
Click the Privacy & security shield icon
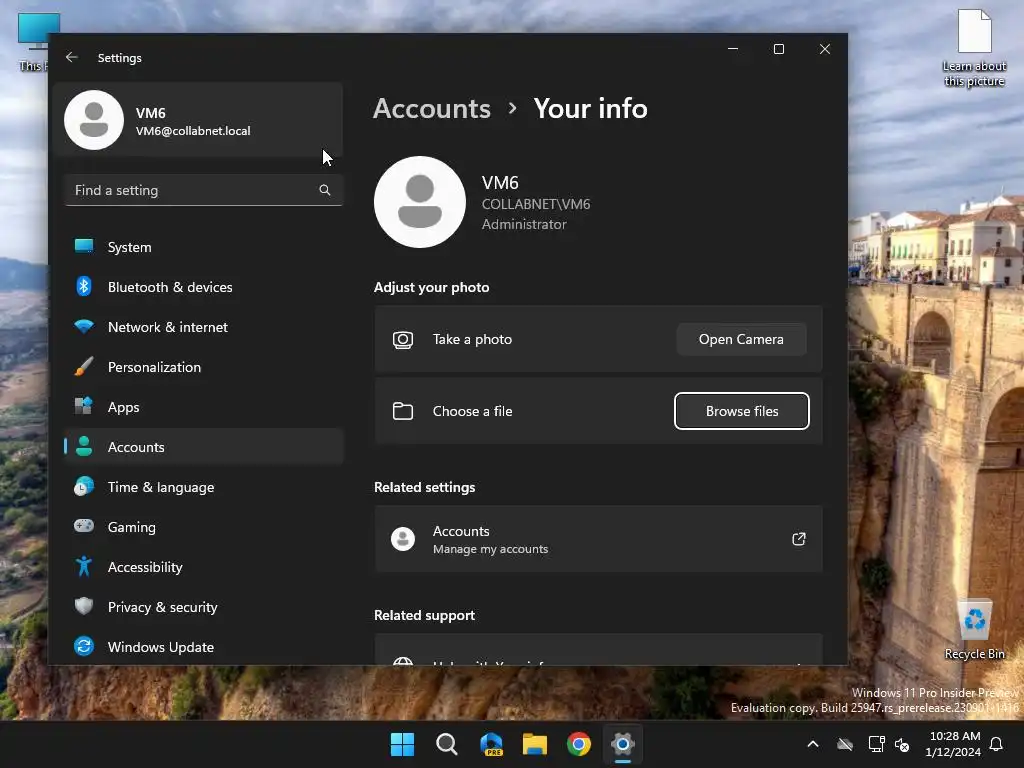coord(84,606)
